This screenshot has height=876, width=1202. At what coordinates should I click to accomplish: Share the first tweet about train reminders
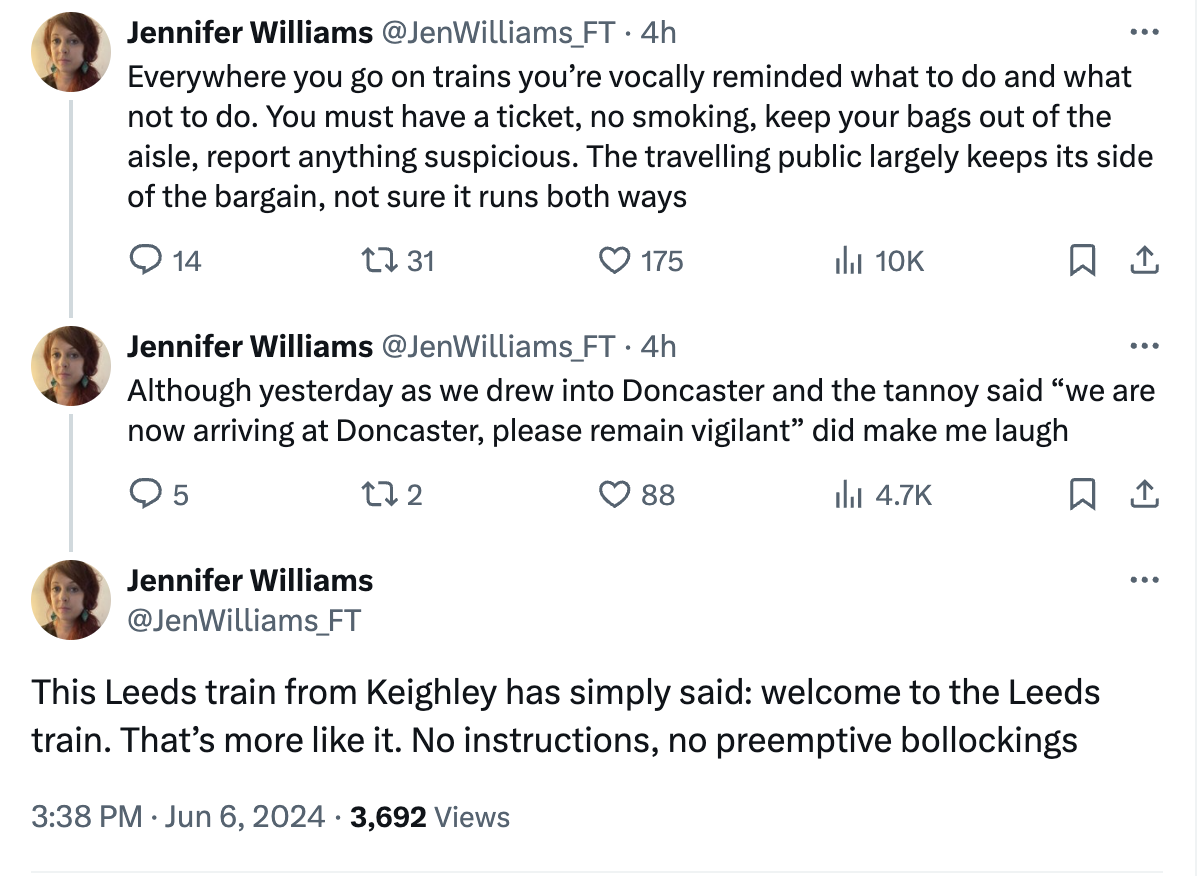(1144, 261)
